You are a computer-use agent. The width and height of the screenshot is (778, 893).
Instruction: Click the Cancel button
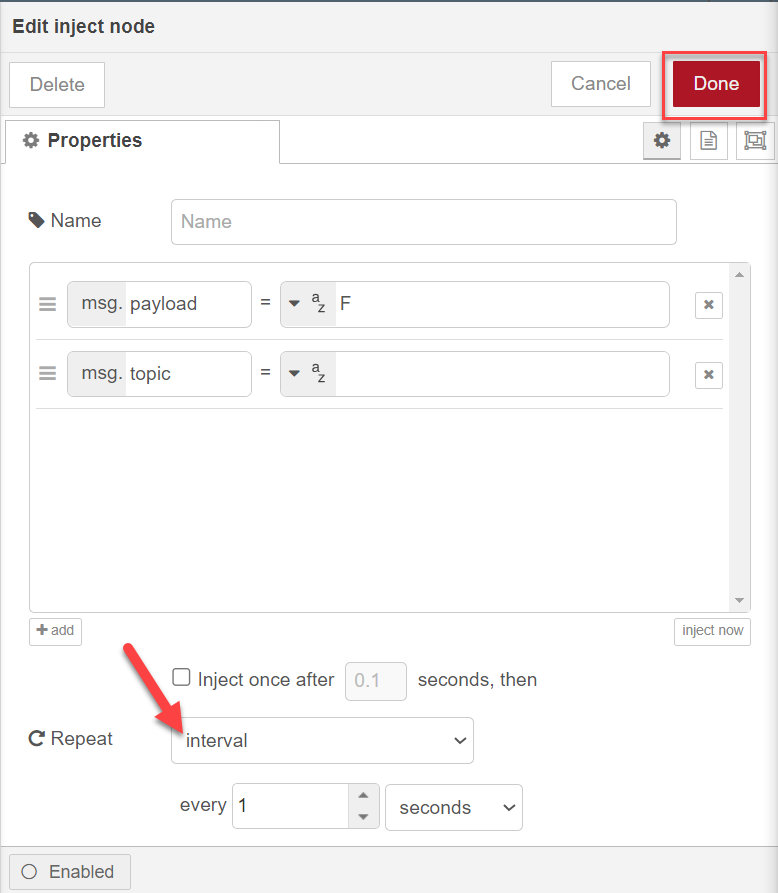click(x=600, y=84)
